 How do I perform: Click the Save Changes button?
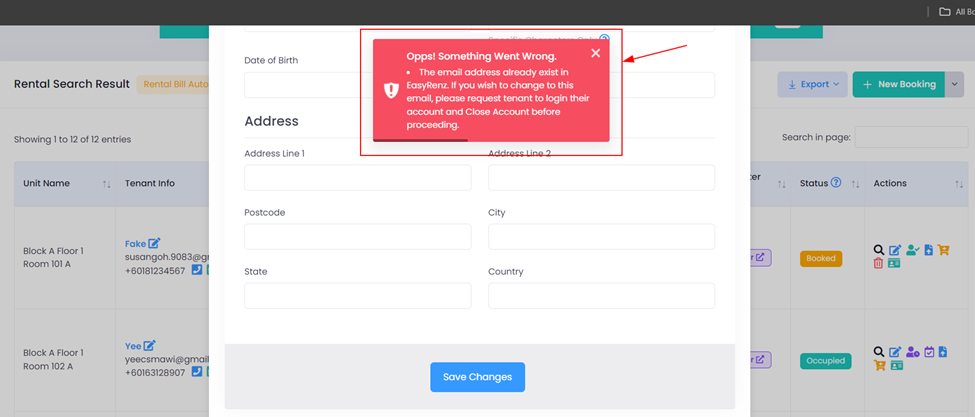tap(478, 377)
